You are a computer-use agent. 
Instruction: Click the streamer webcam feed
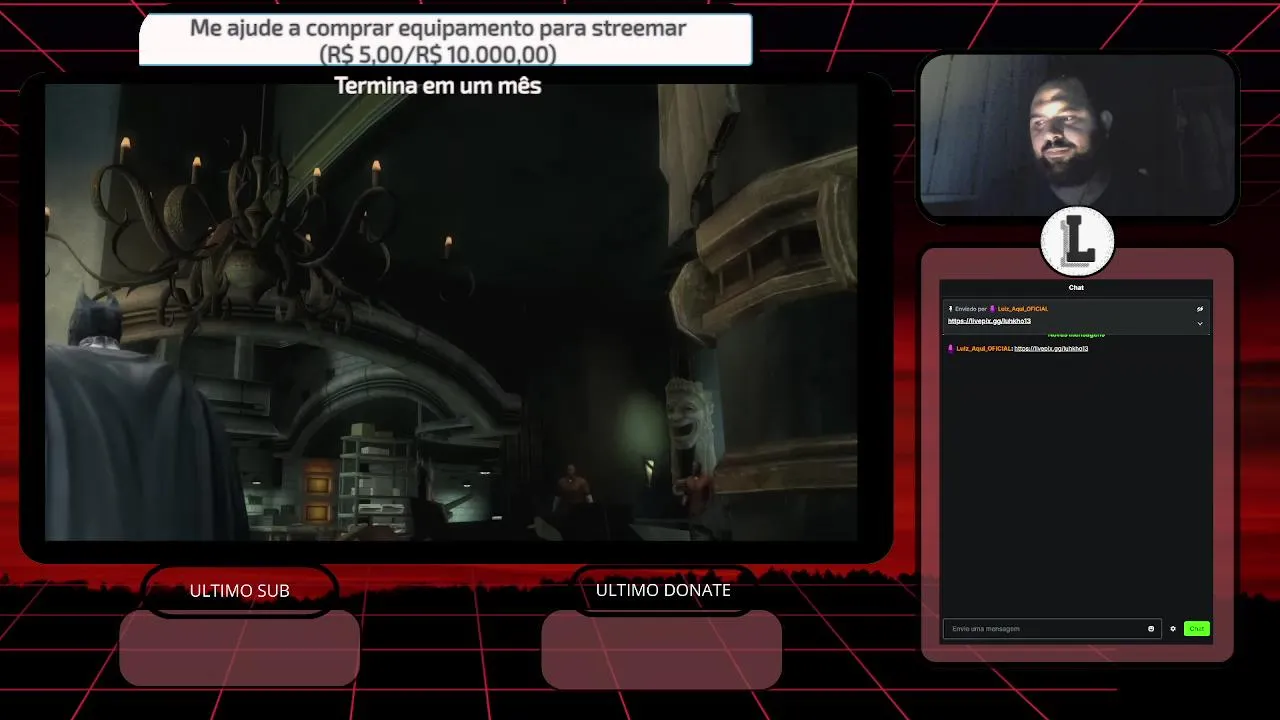coord(1077,135)
